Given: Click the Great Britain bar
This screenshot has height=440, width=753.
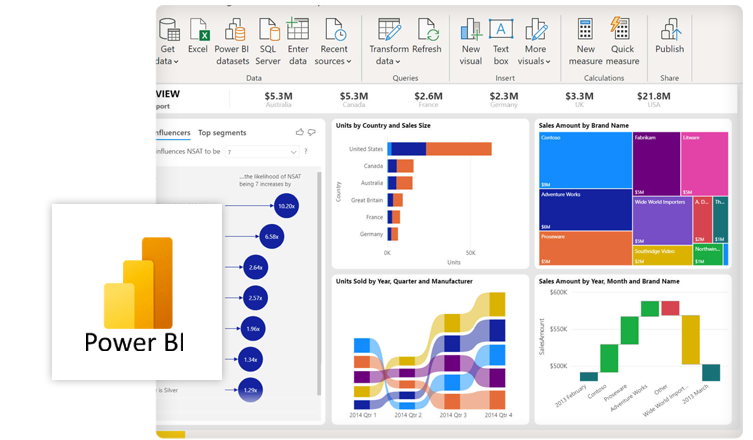Looking at the screenshot, I should 395,200.
